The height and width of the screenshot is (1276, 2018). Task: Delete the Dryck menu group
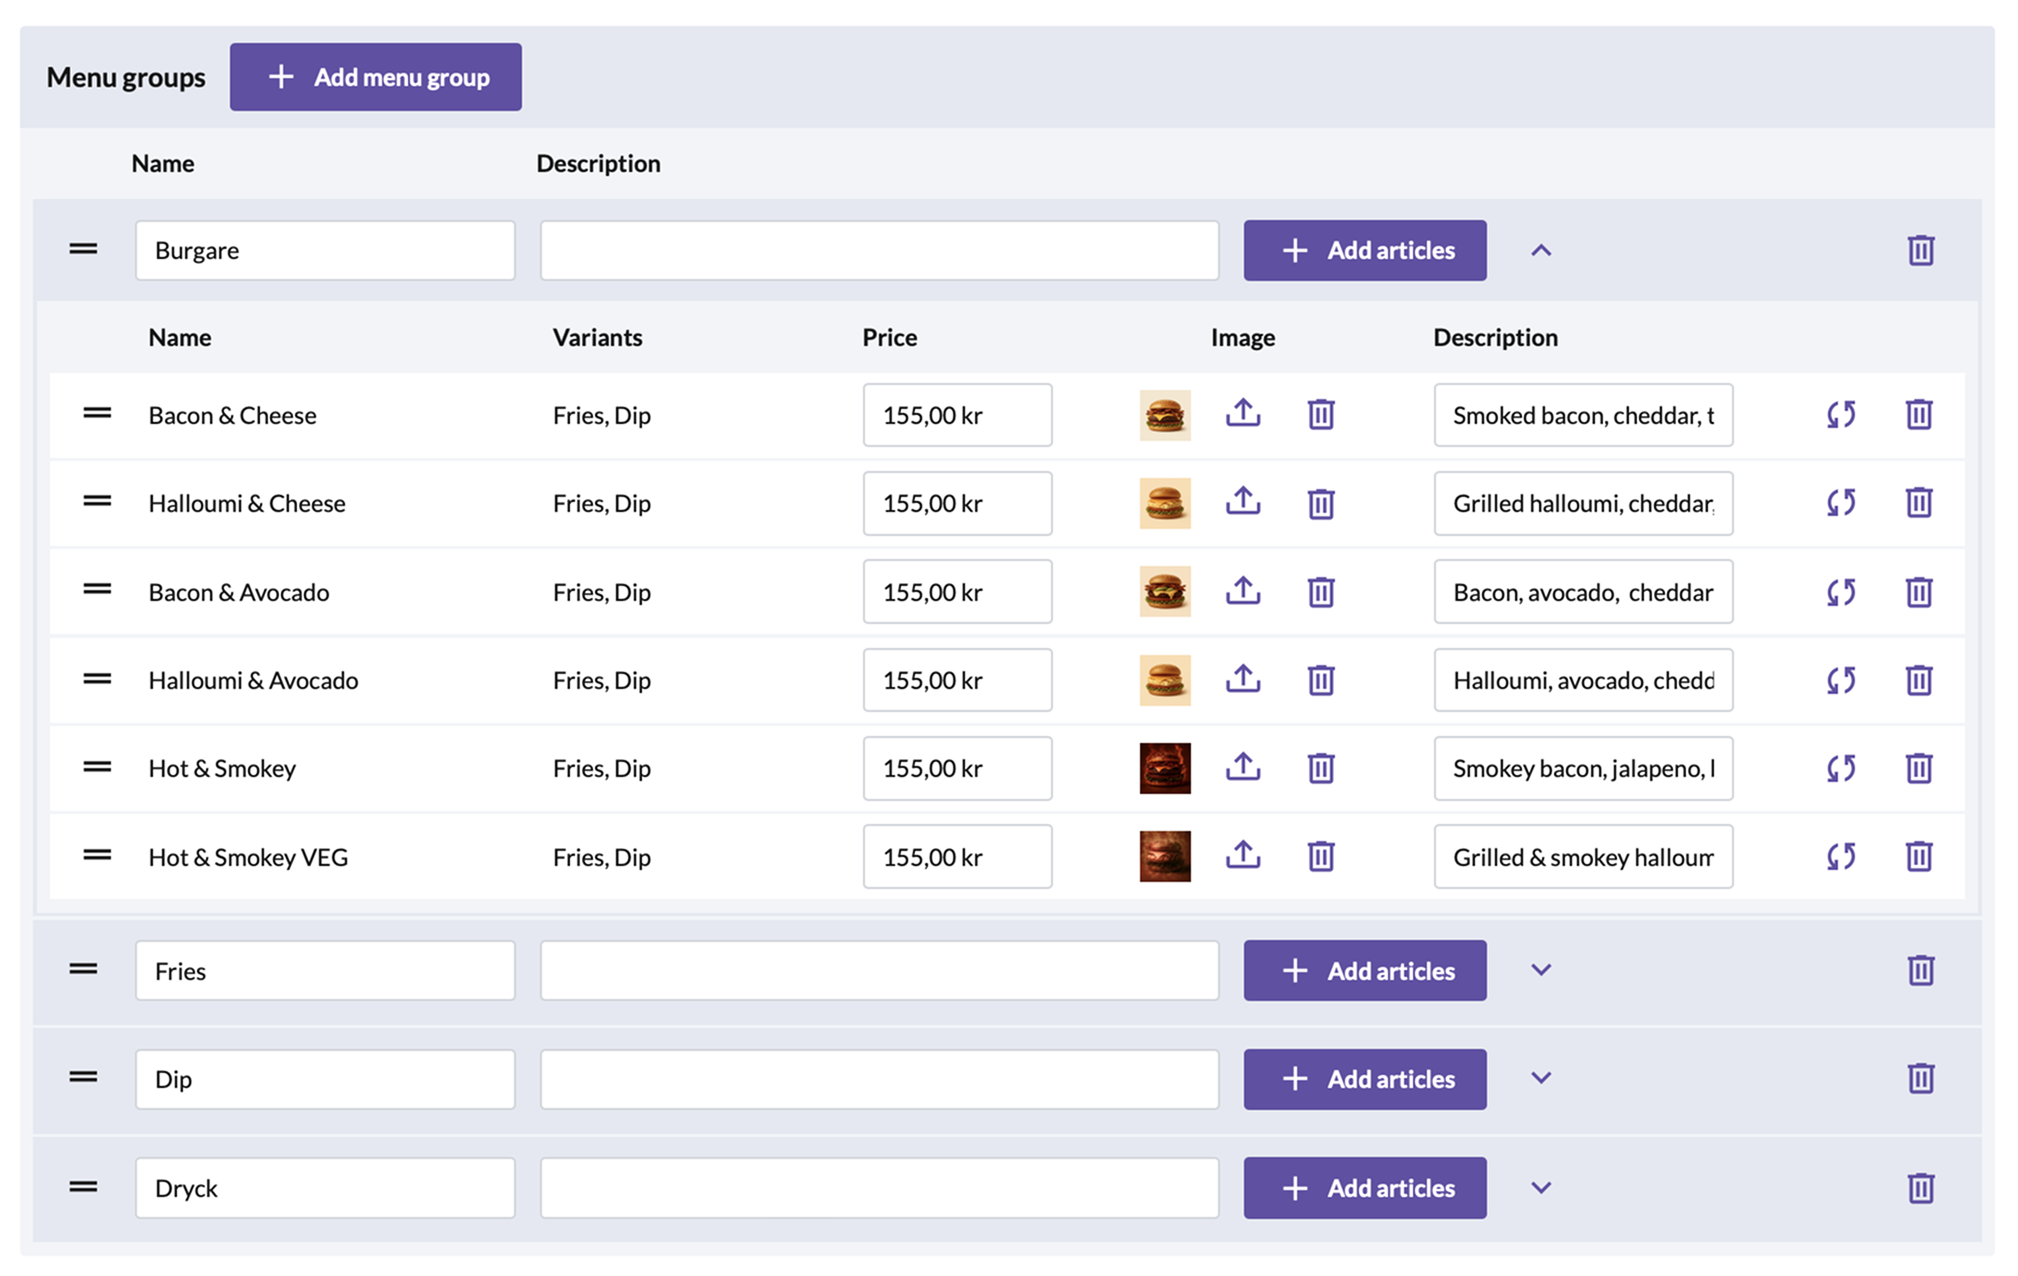click(x=1920, y=1187)
